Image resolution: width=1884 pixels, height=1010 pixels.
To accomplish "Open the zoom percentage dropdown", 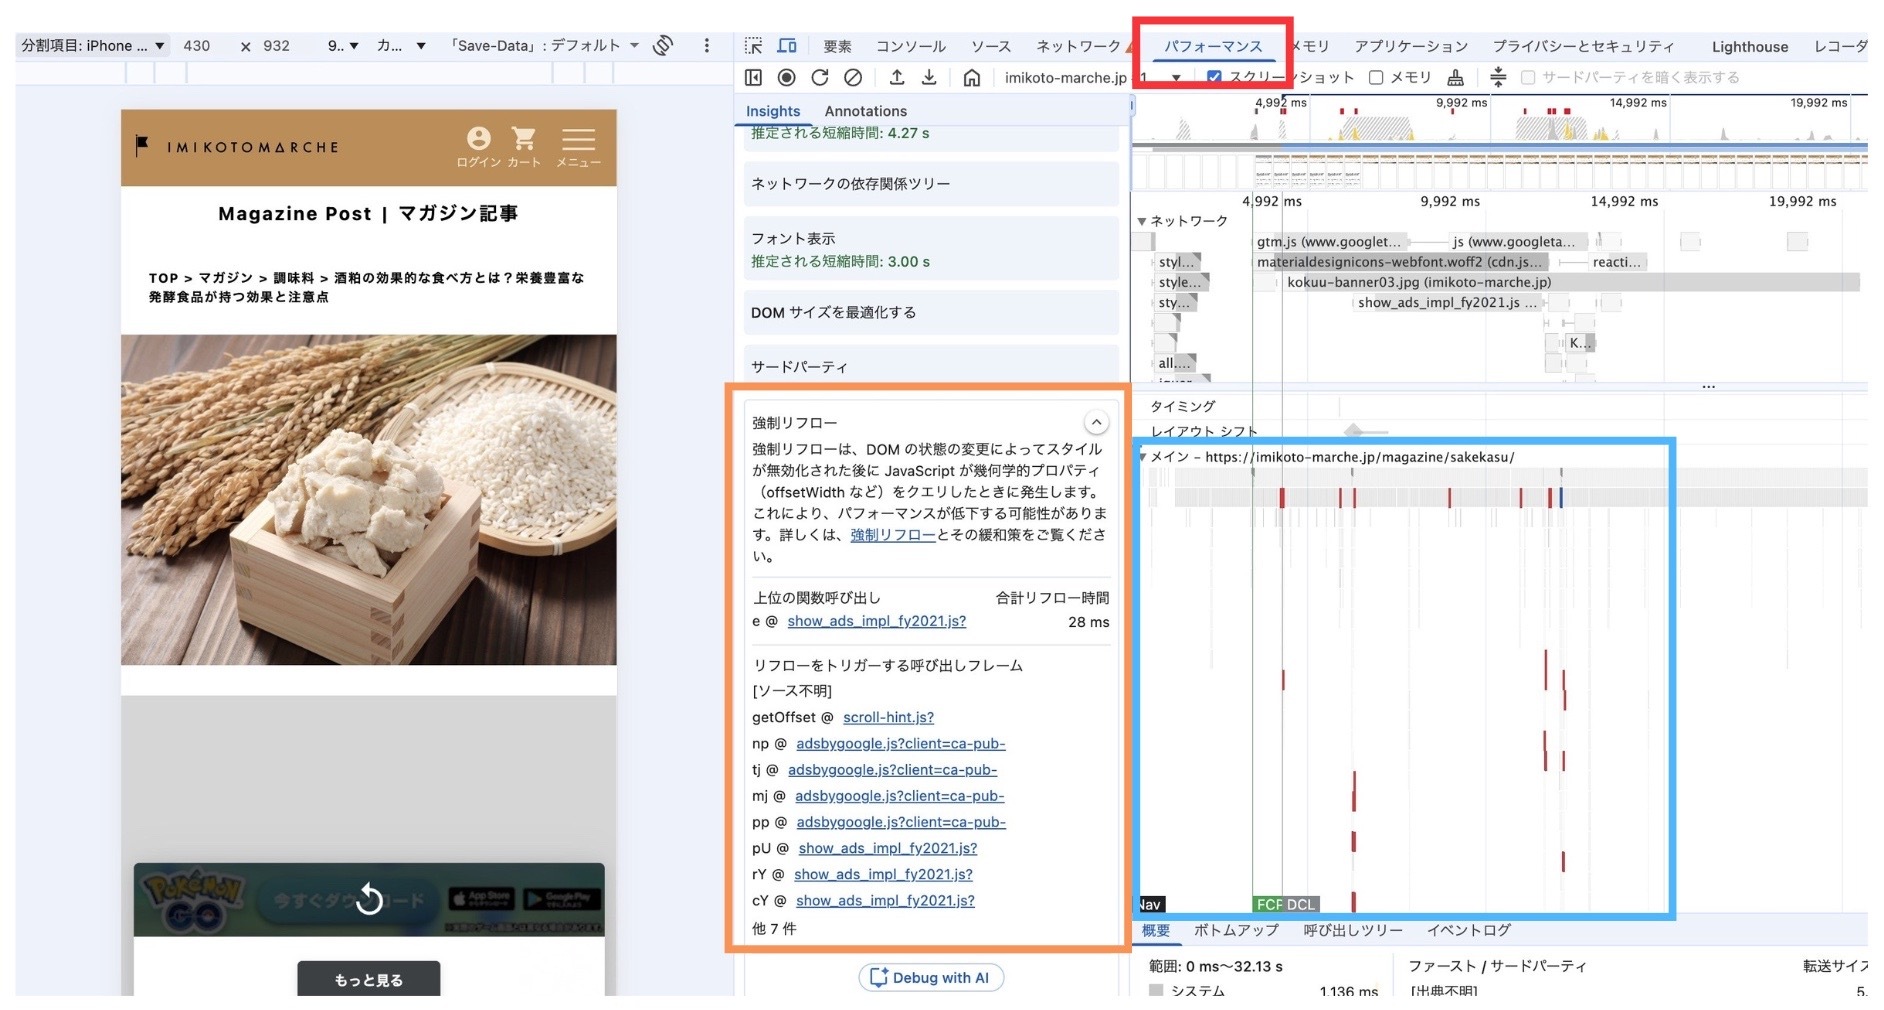I will pyautogui.click(x=343, y=45).
